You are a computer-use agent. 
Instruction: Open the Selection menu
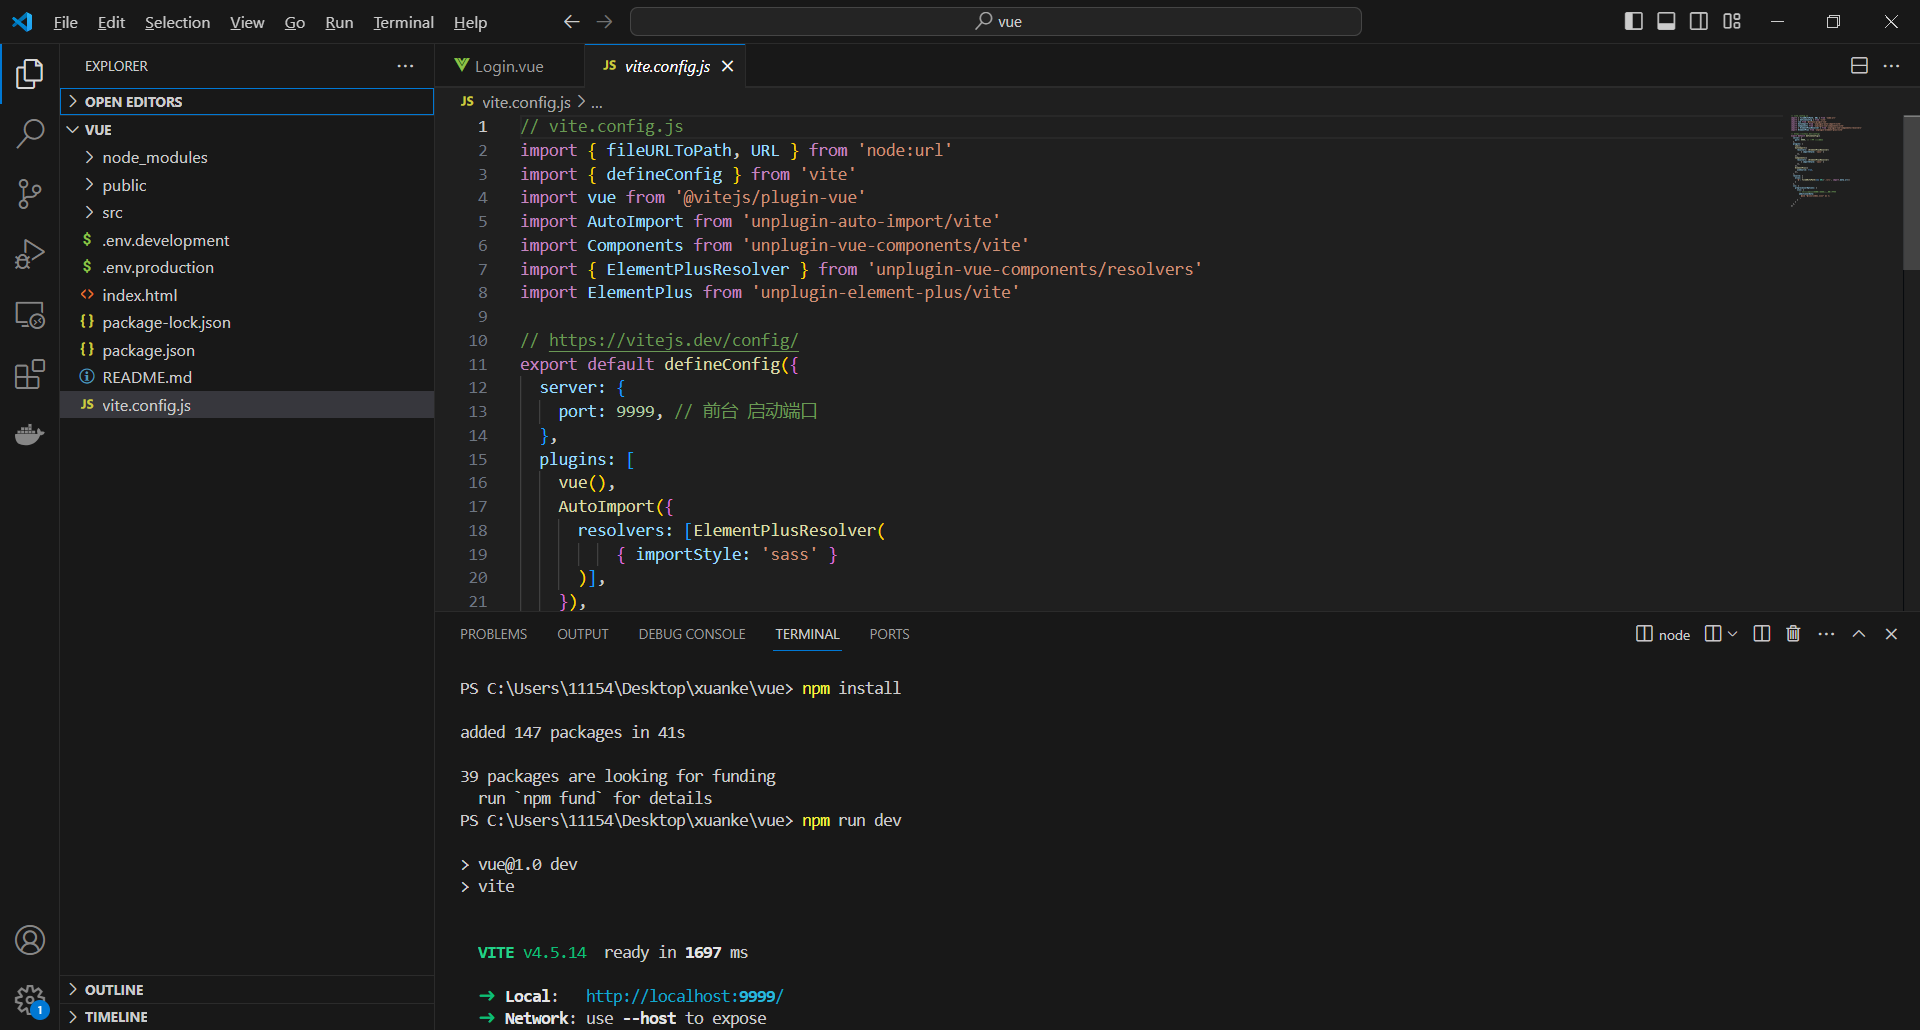click(177, 22)
